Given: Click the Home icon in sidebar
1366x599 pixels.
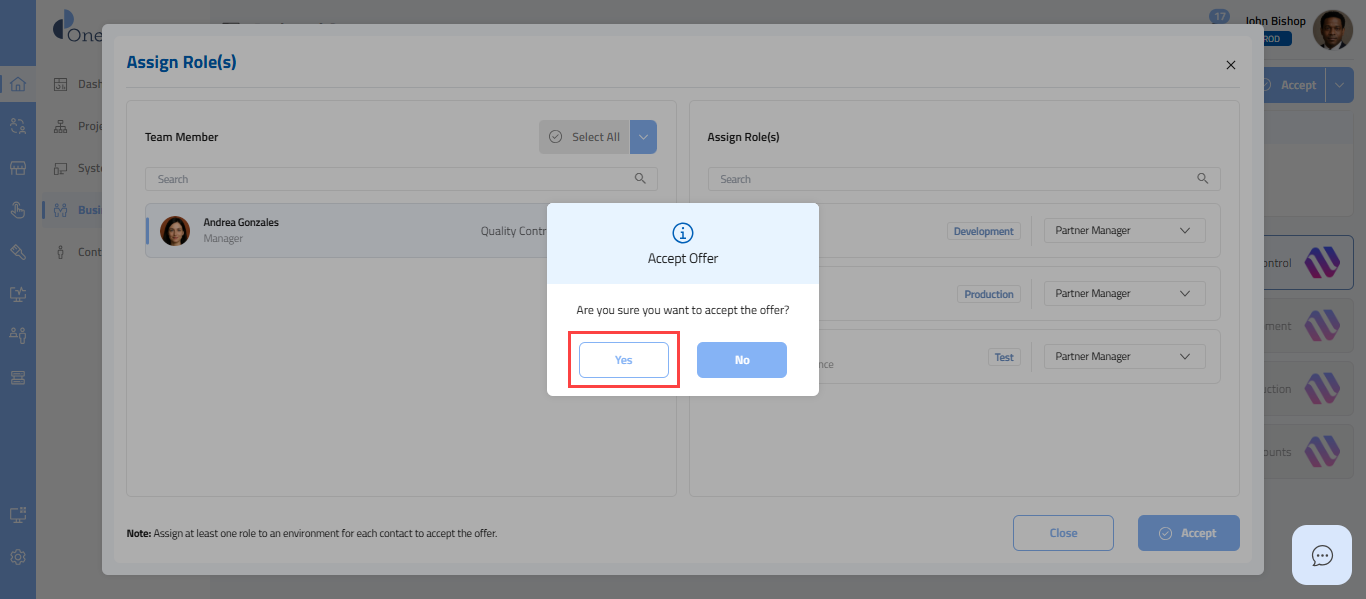Looking at the screenshot, I should 17,84.
